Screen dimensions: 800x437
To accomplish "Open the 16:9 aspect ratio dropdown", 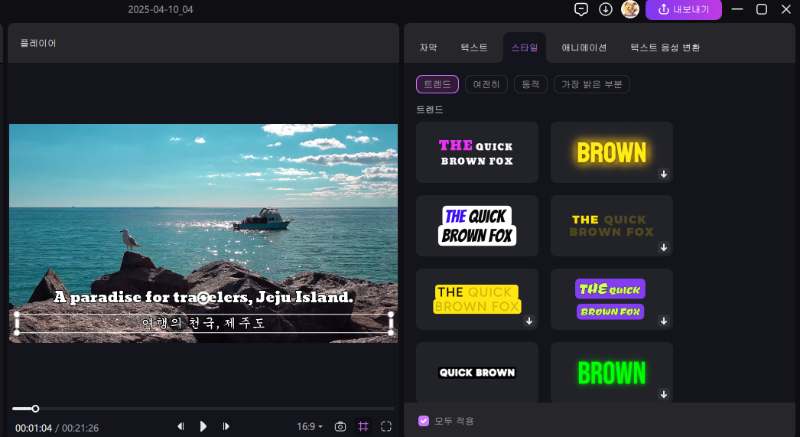I will pyautogui.click(x=310, y=426).
